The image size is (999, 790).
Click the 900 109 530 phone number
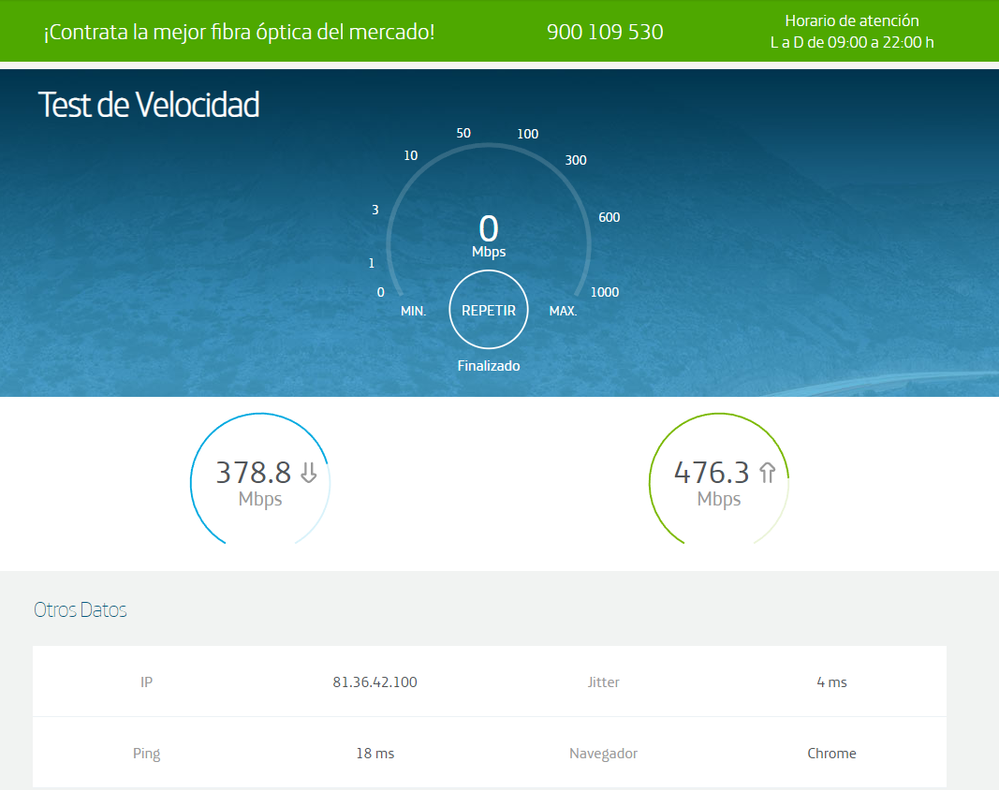[604, 32]
